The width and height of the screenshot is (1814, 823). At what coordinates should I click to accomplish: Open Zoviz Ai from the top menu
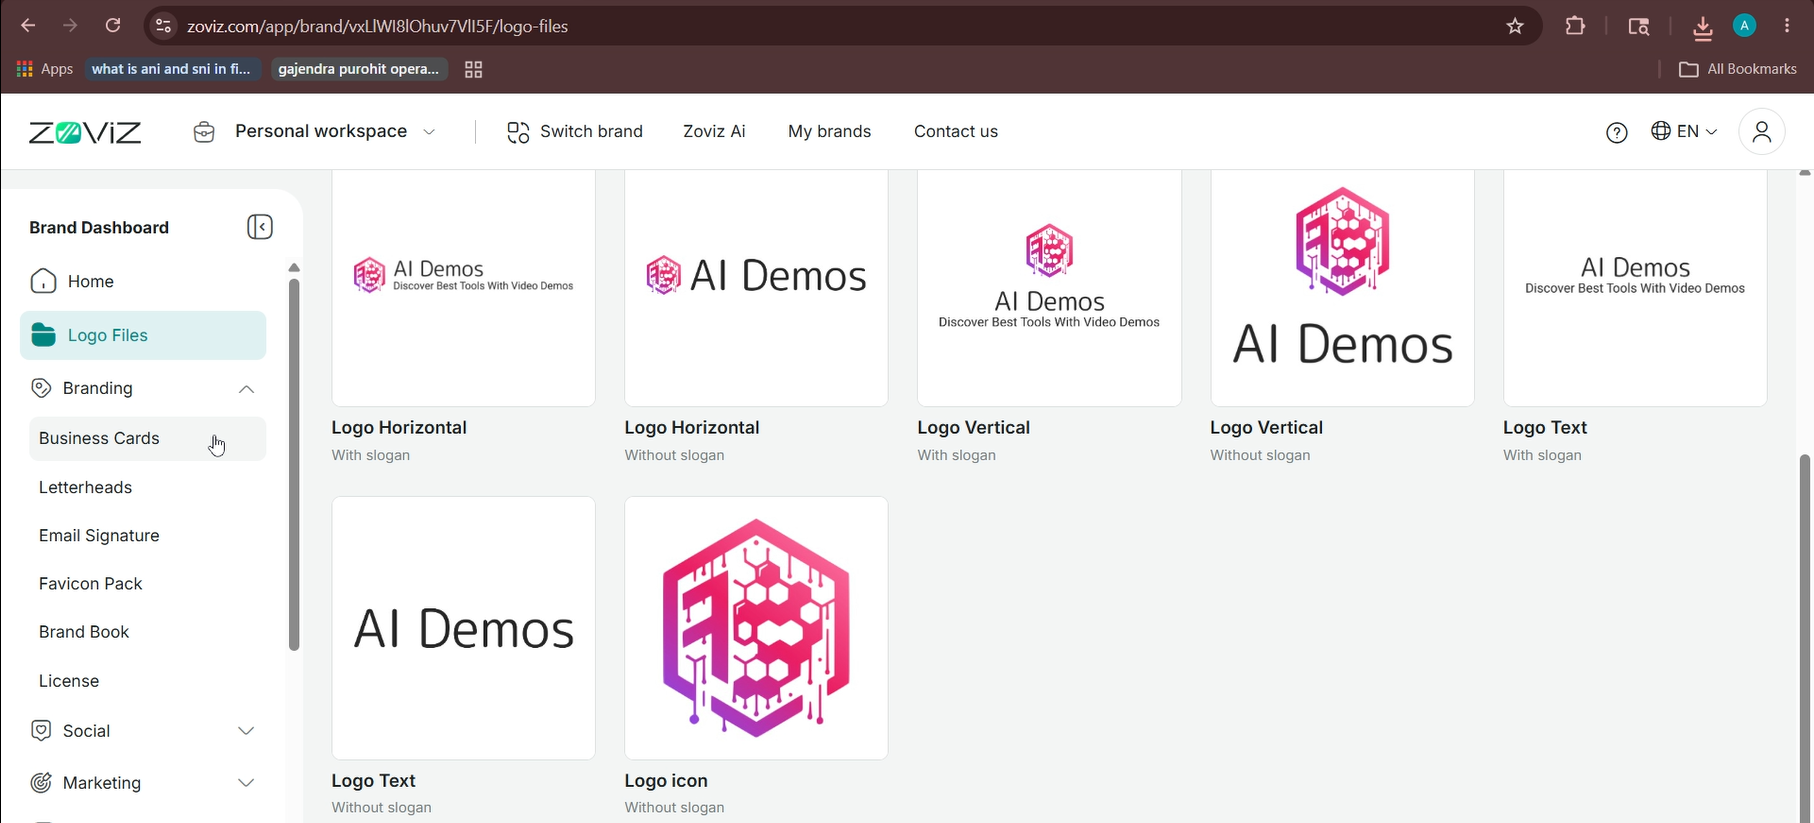tap(714, 132)
